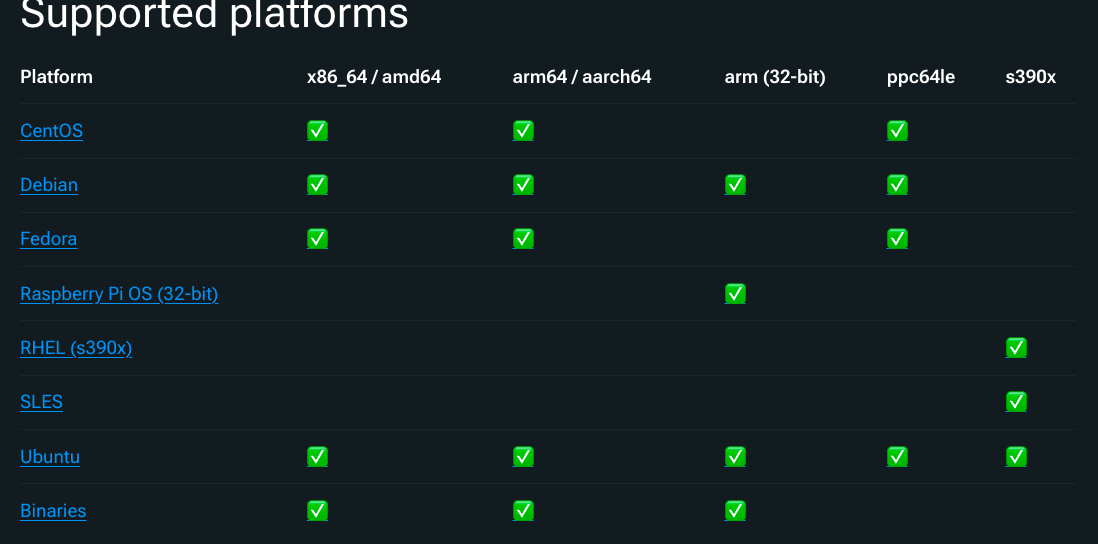Click Ubuntu arm (32-bit) check mark
Screen dimensions: 1098x544
point(735,456)
